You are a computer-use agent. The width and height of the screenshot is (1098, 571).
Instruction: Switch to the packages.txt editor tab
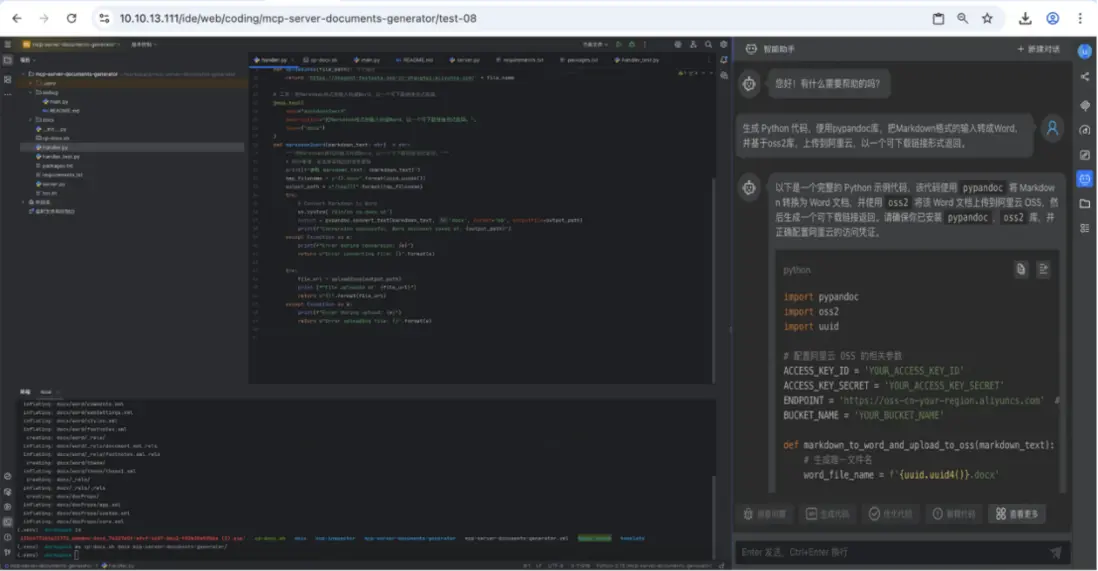coord(579,60)
